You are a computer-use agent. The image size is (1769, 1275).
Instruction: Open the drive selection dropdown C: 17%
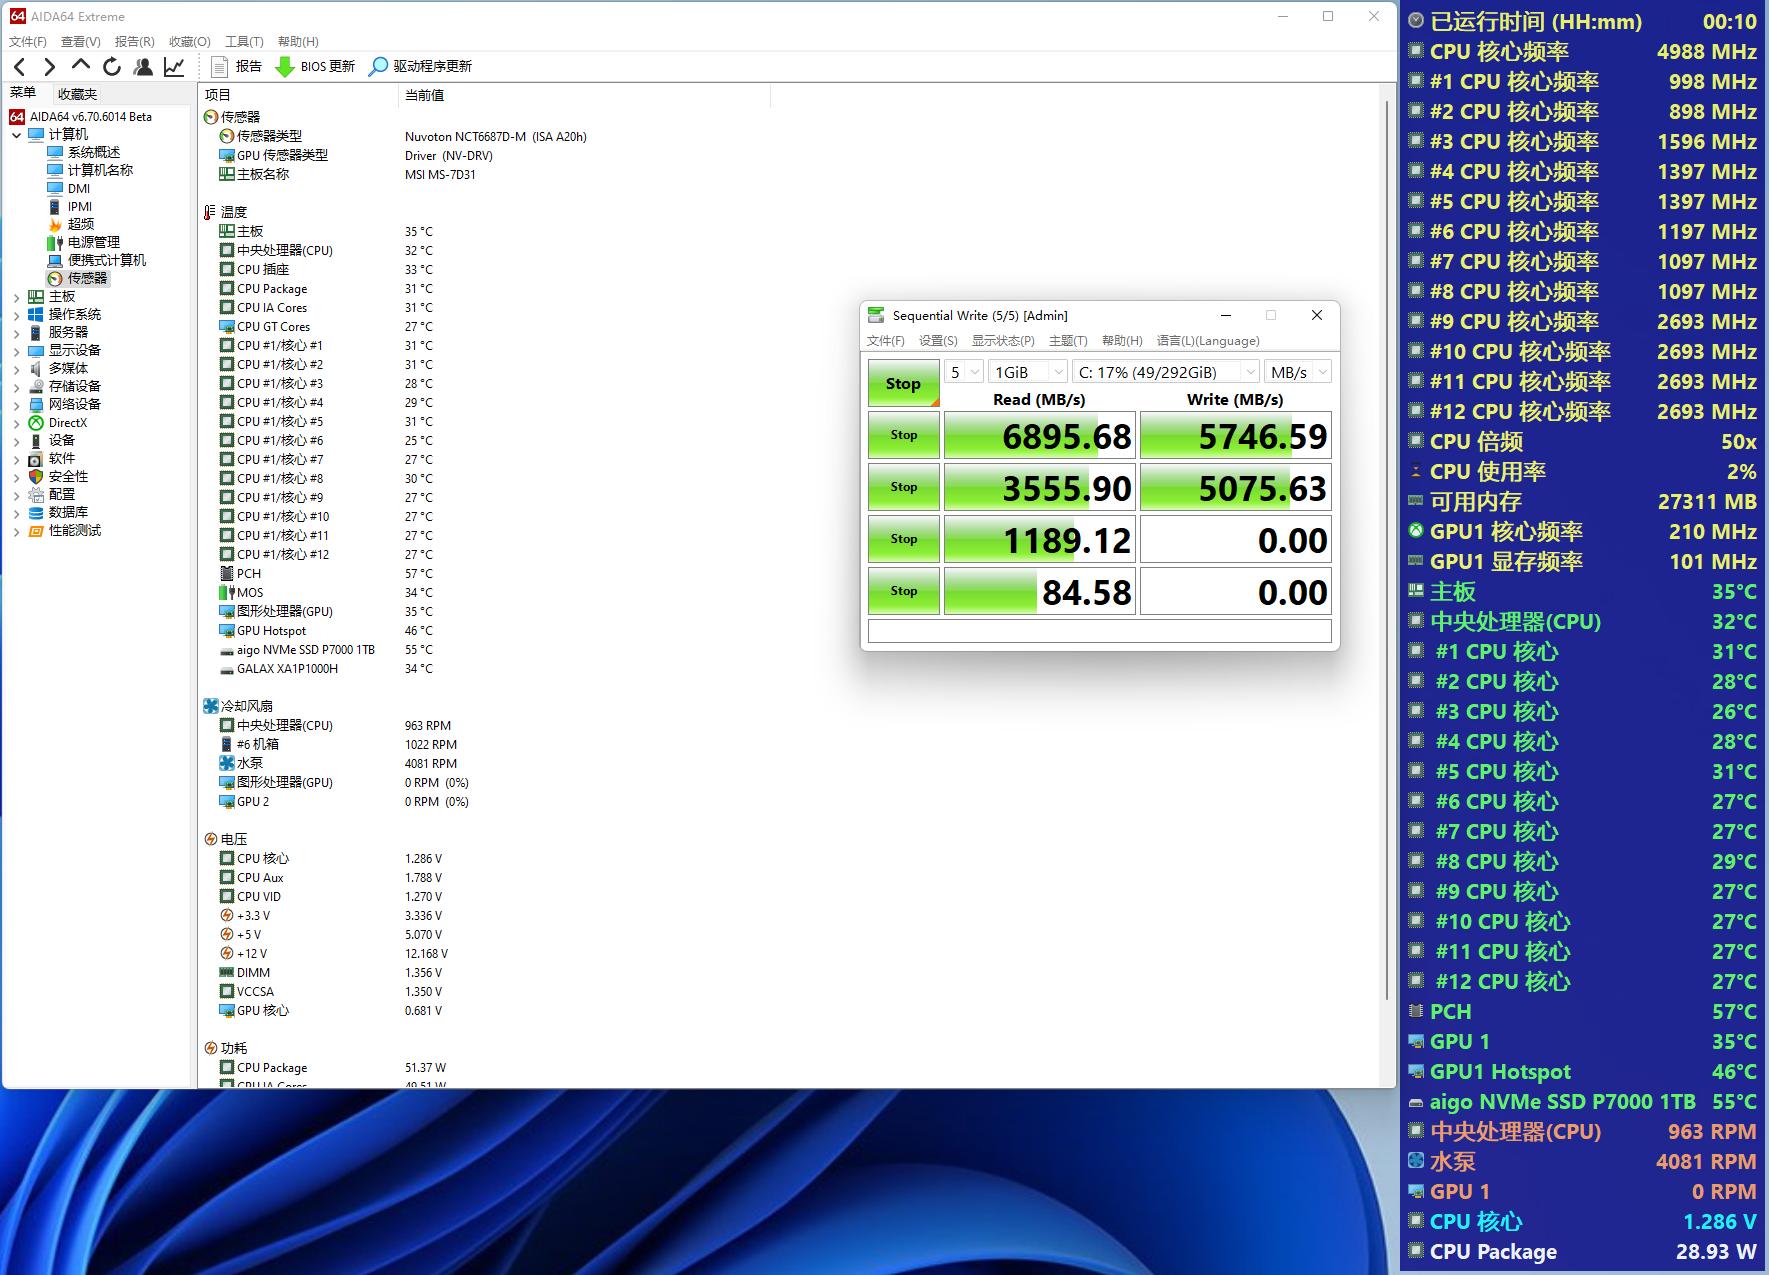pyautogui.click(x=1165, y=372)
